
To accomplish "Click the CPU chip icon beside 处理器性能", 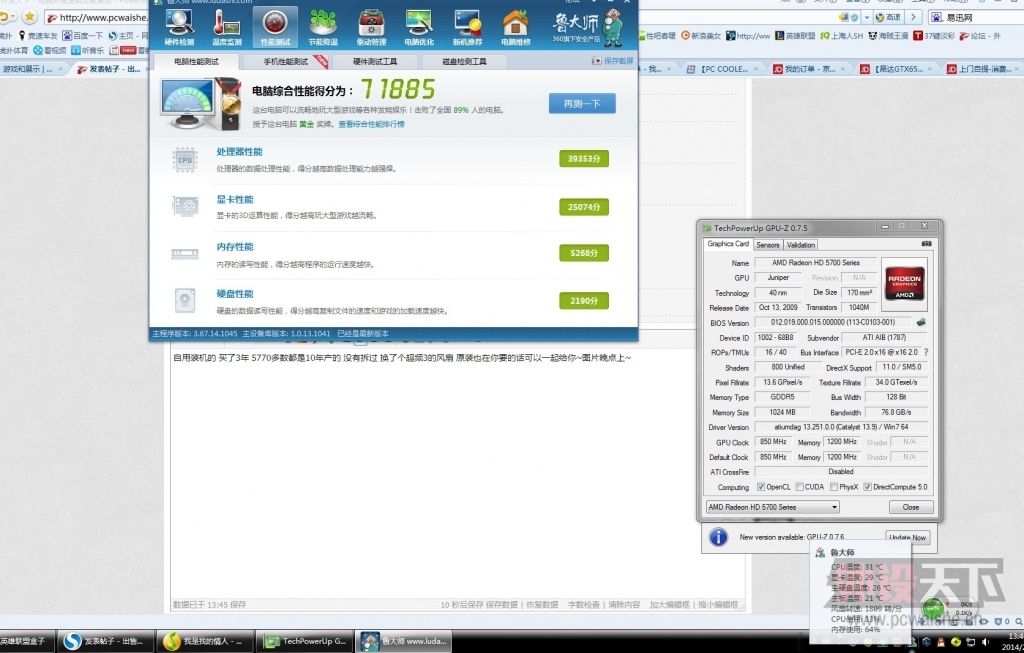I will click(185, 160).
